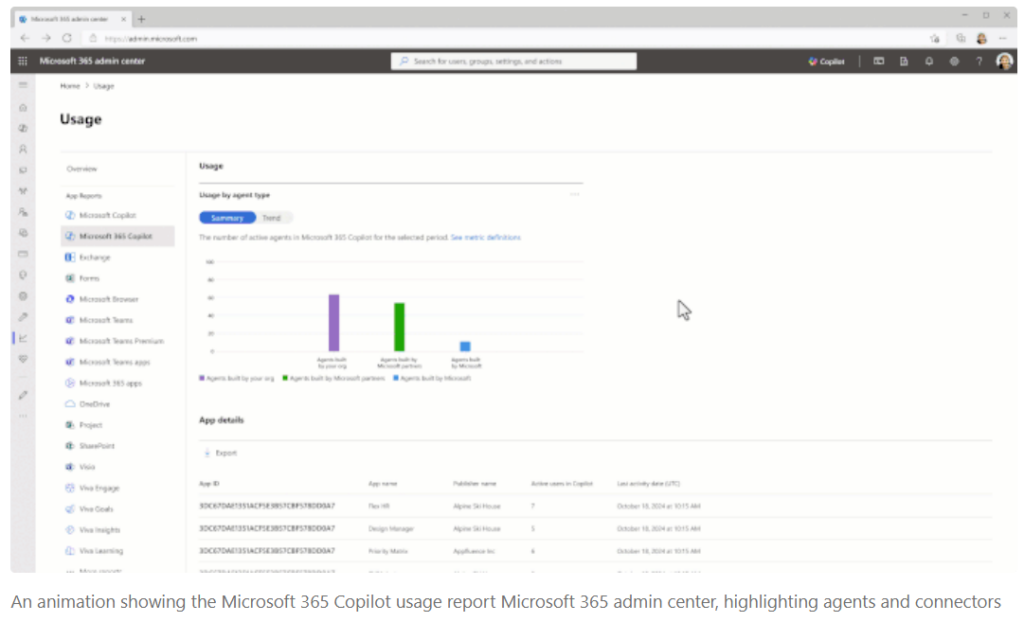Go back with the browser back arrow
The image size is (1024, 622).
(x=25, y=38)
